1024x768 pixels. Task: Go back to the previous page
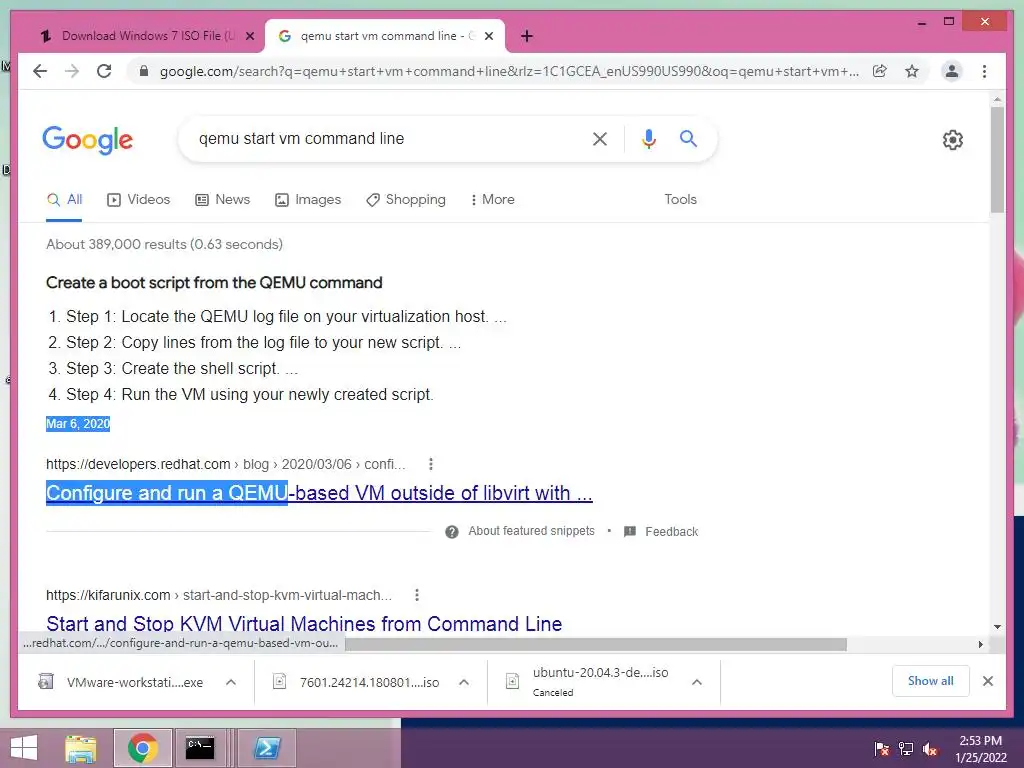tap(40, 71)
